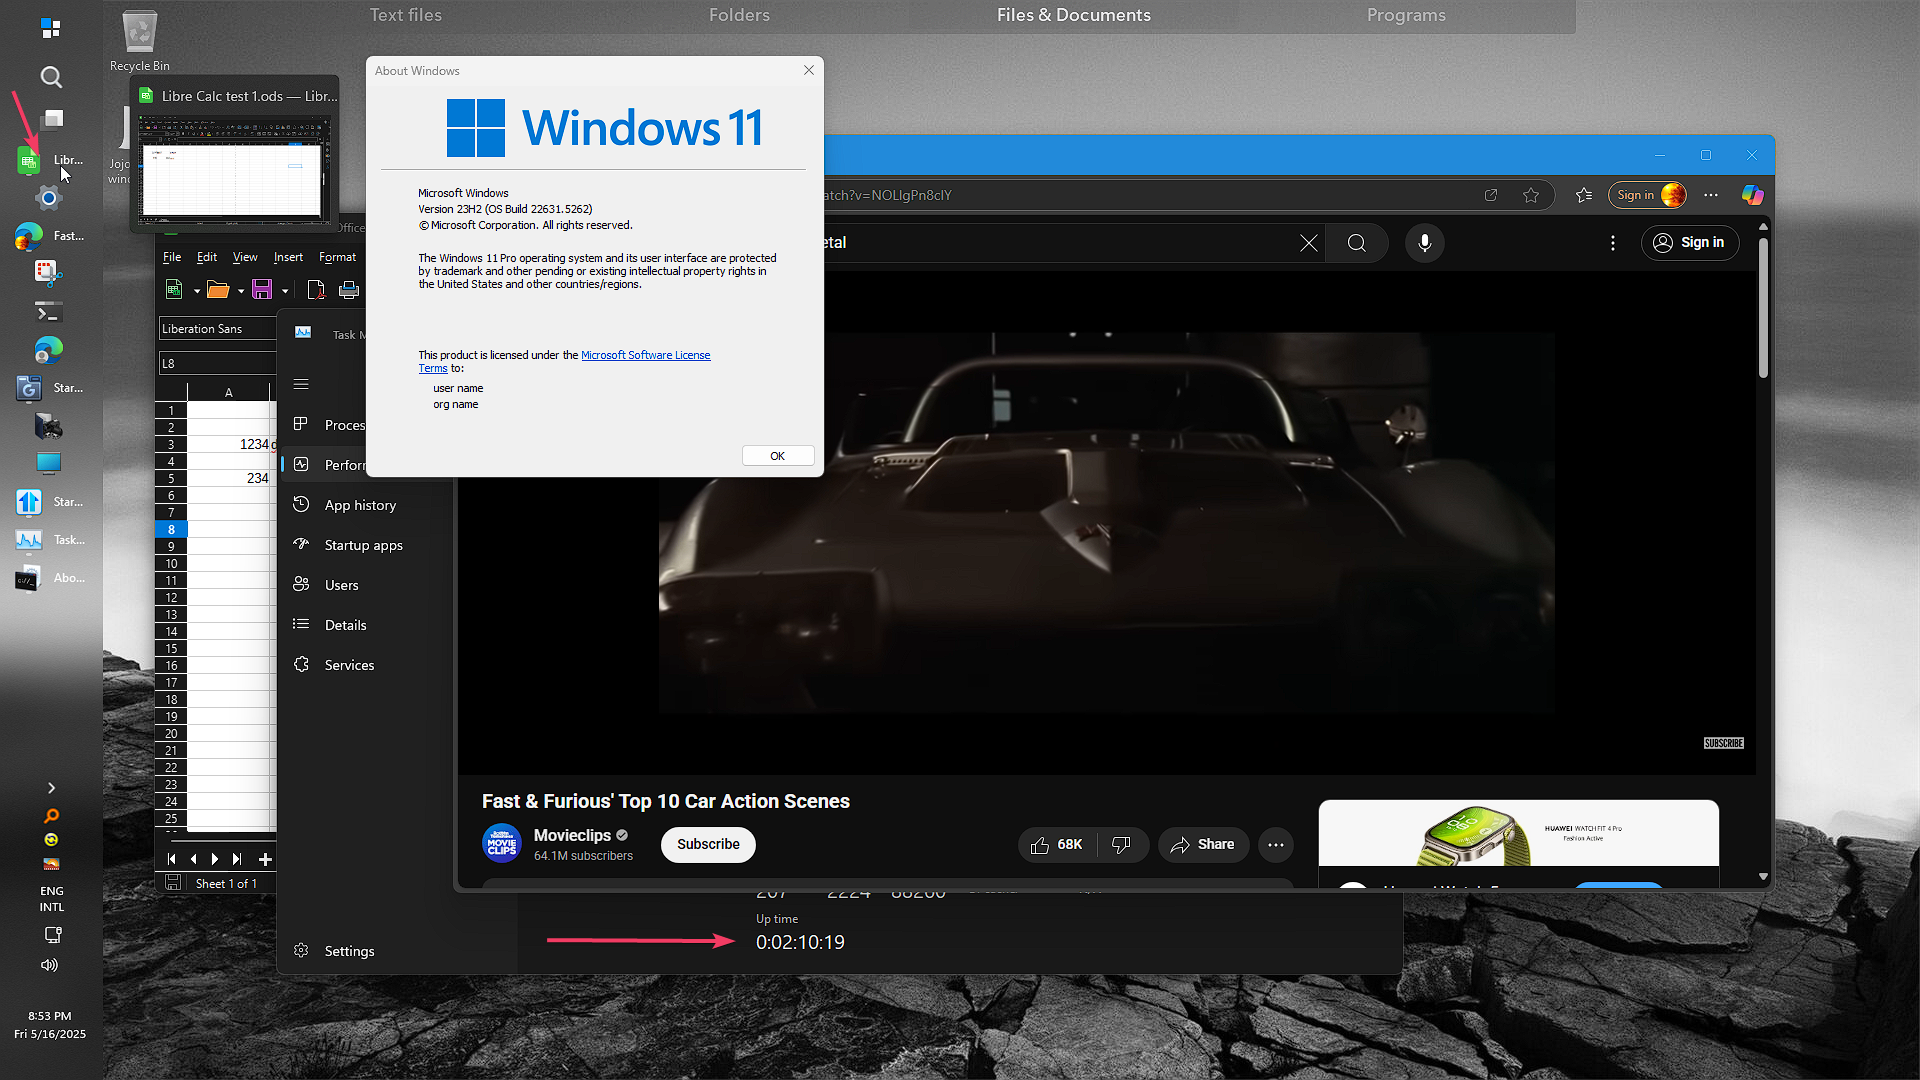Open browser Favorites list icon
This screenshot has width=1920, height=1080.
click(1584, 195)
